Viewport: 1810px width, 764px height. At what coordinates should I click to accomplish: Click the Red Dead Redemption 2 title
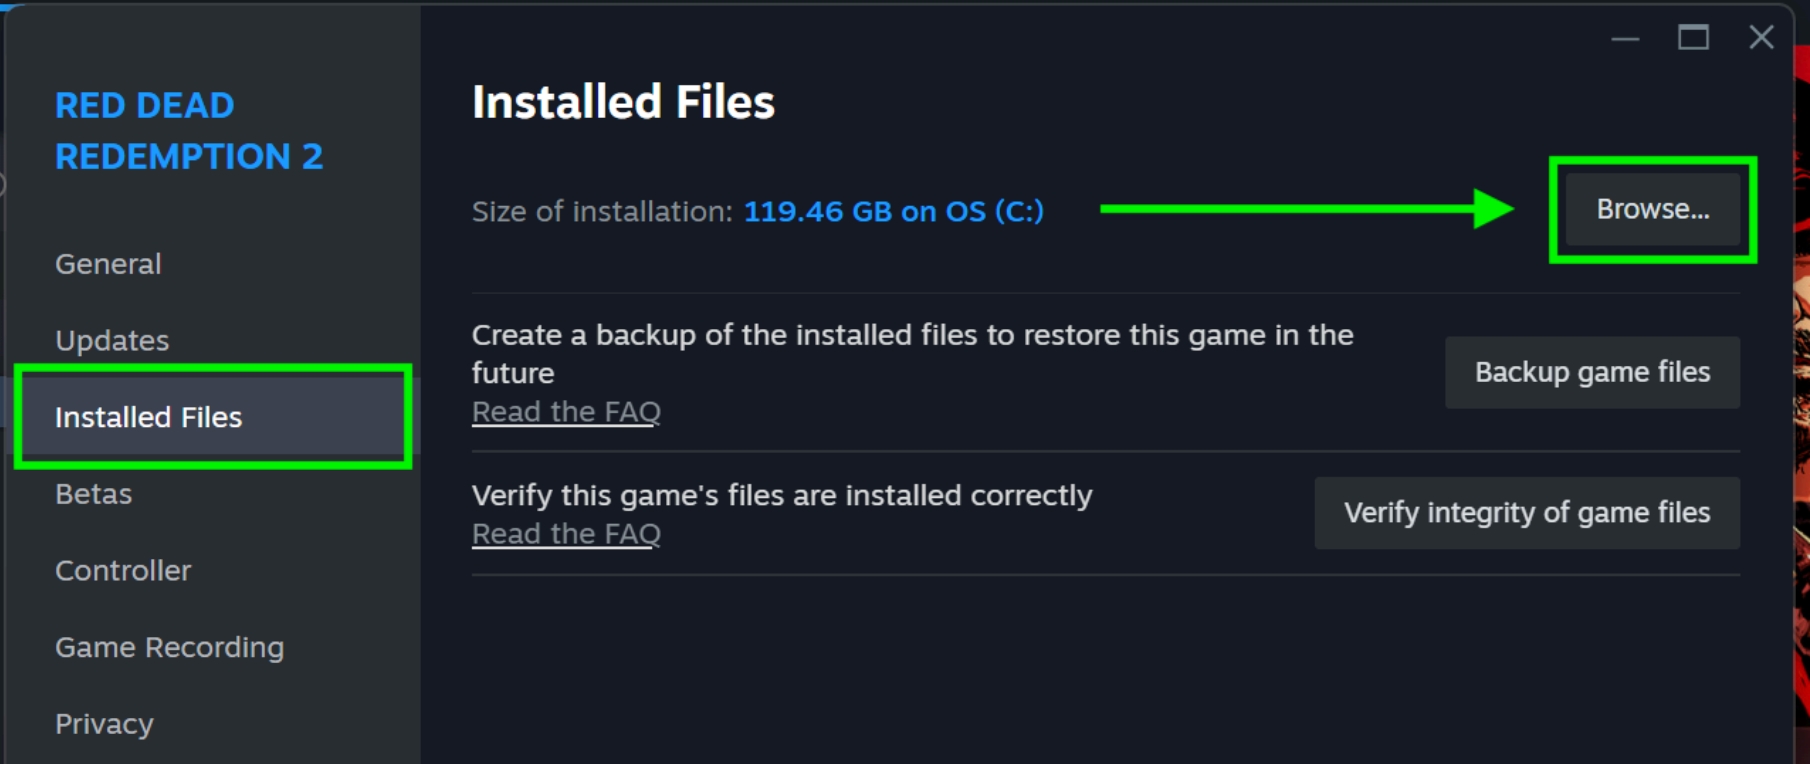(189, 131)
